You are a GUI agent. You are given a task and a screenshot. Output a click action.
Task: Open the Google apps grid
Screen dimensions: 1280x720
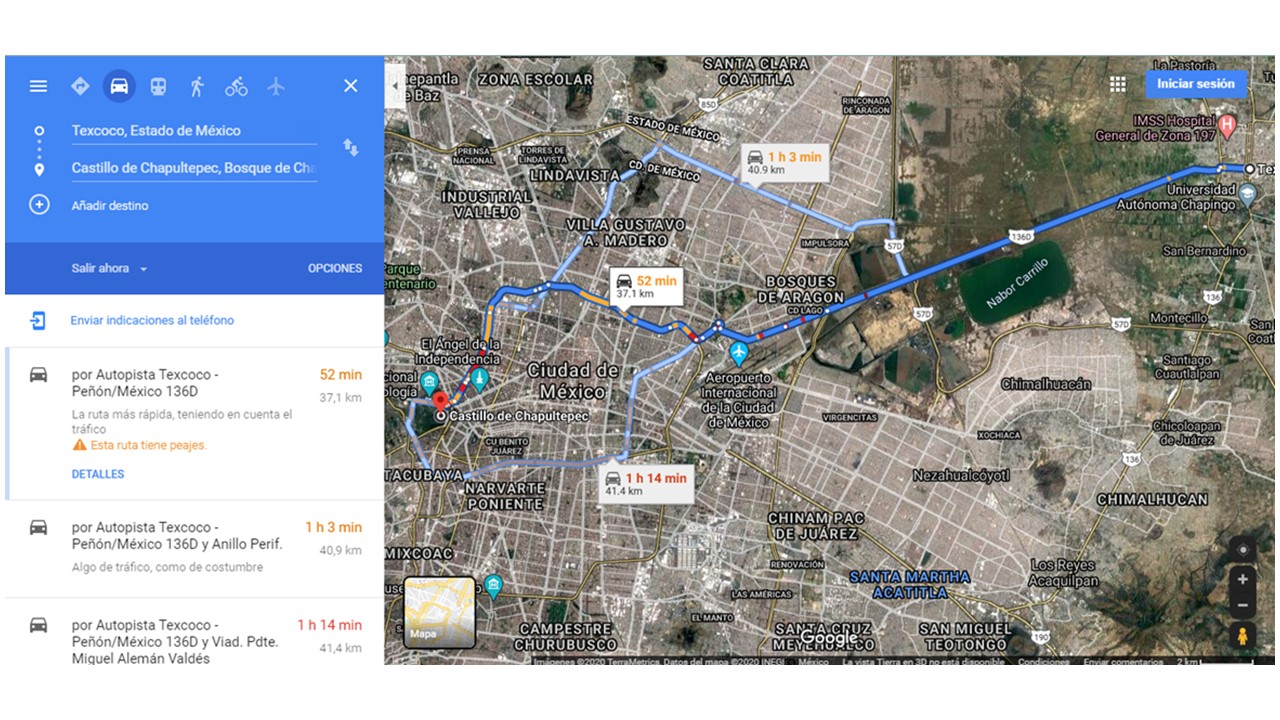tap(1118, 84)
